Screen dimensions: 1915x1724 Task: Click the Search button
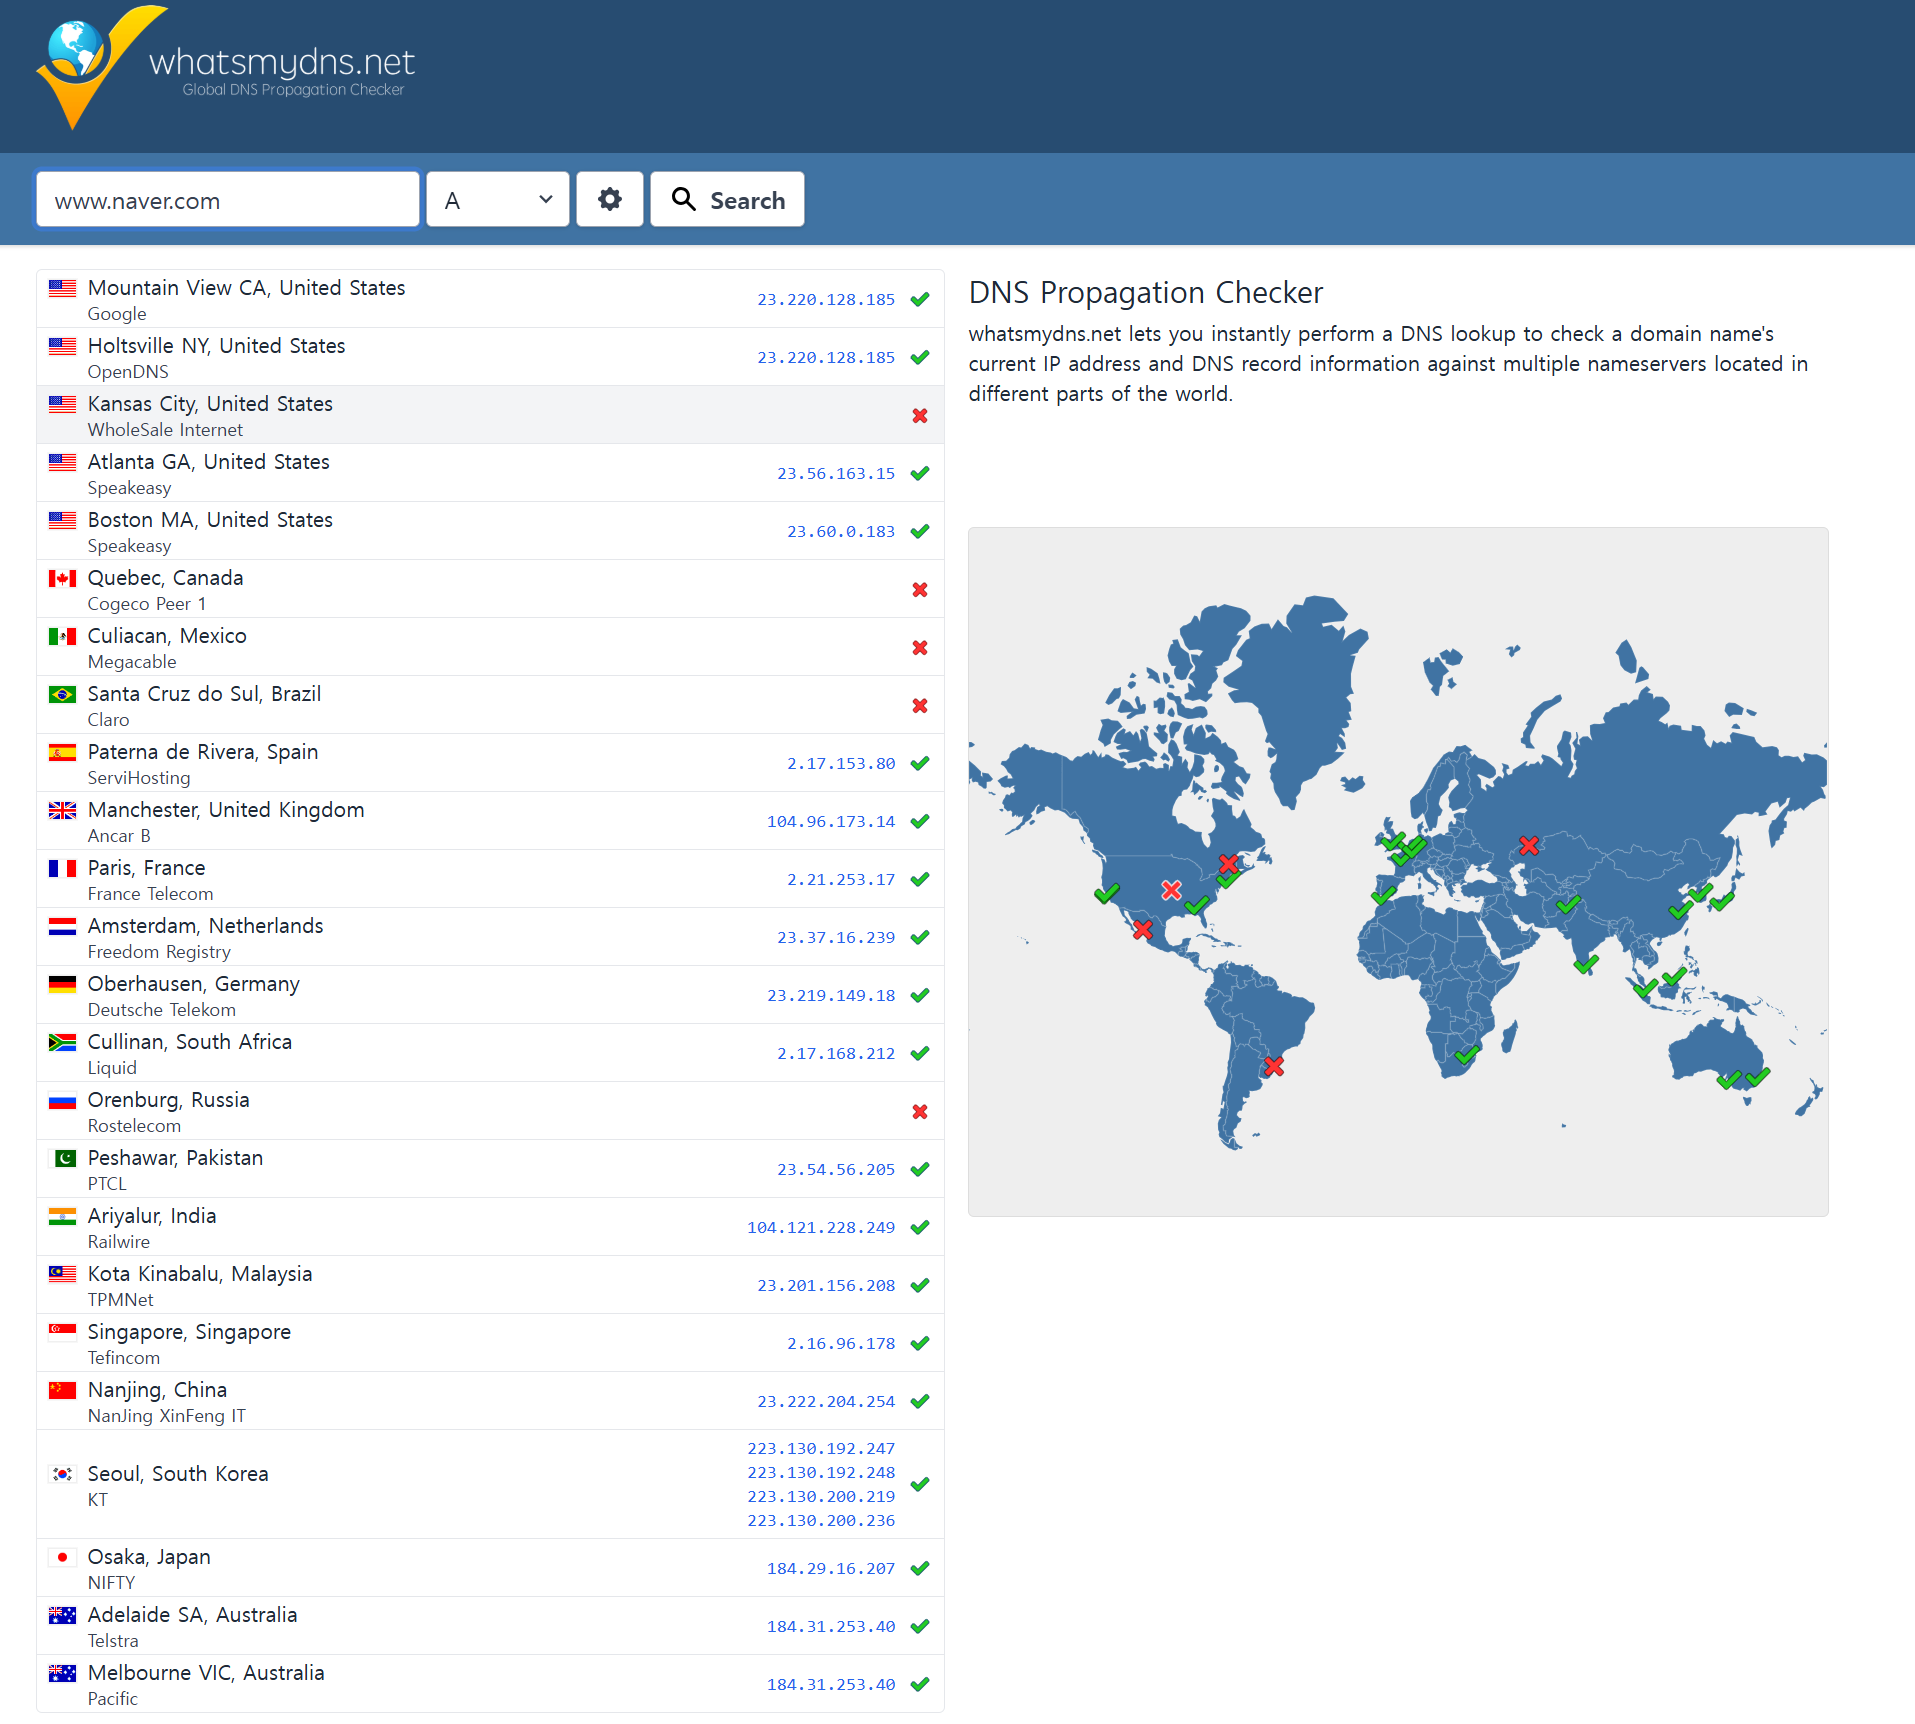pyautogui.click(x=727, y=199)
